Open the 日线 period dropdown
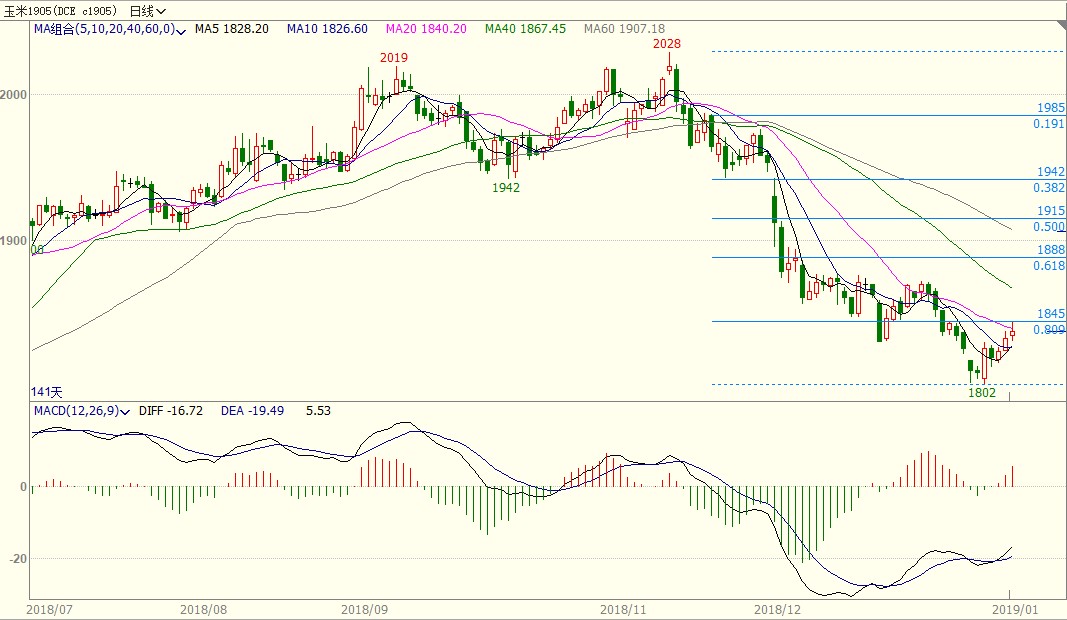Screen dimensions: 1067x620 [148, 11]
